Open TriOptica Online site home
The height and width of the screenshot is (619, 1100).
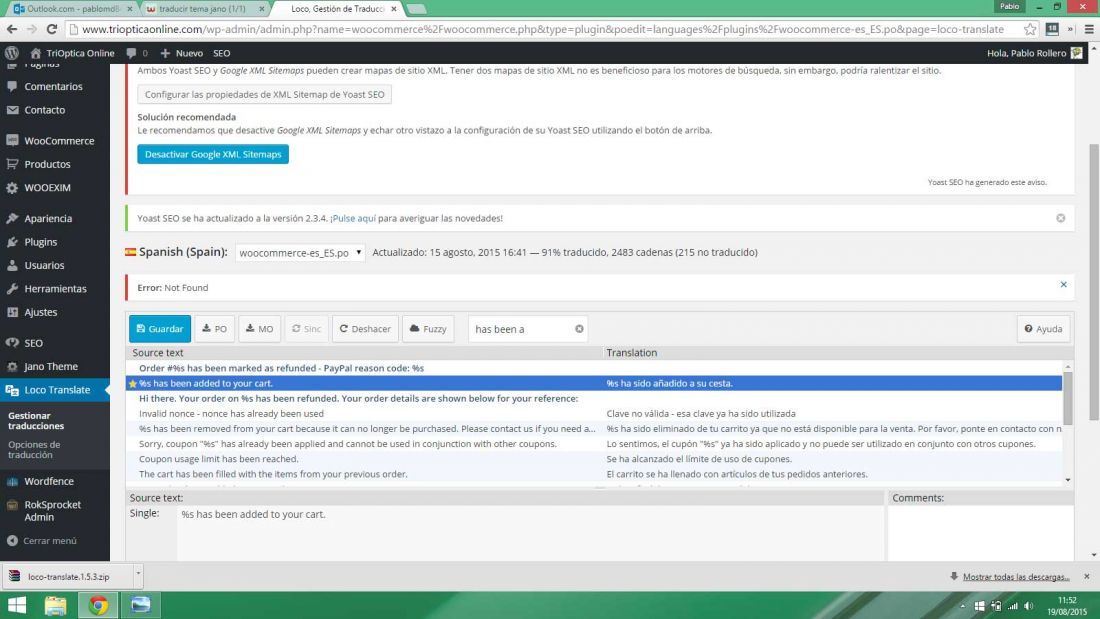coord(72,53)
